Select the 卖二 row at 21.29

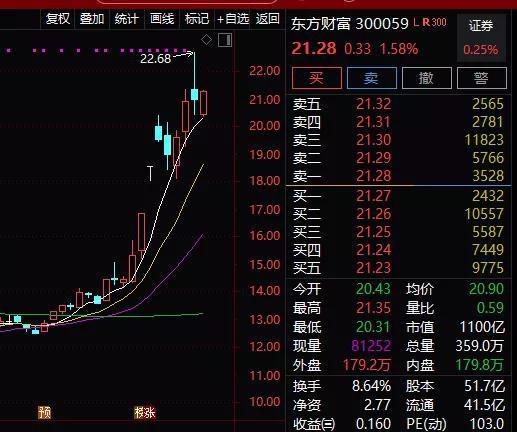(x=398, y=158)
